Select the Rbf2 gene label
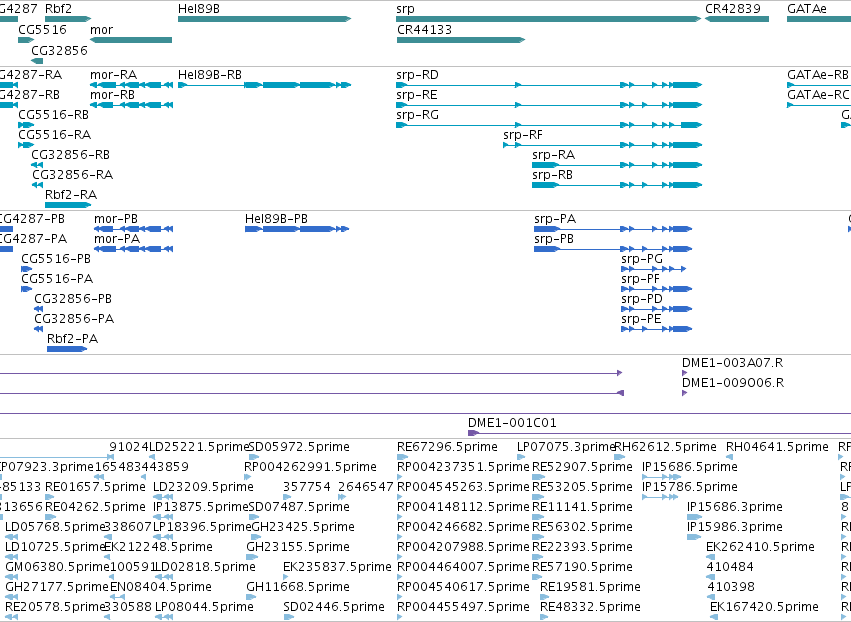Screen dimensions: 851x622 pyautogui.click(x=58, y=9)
